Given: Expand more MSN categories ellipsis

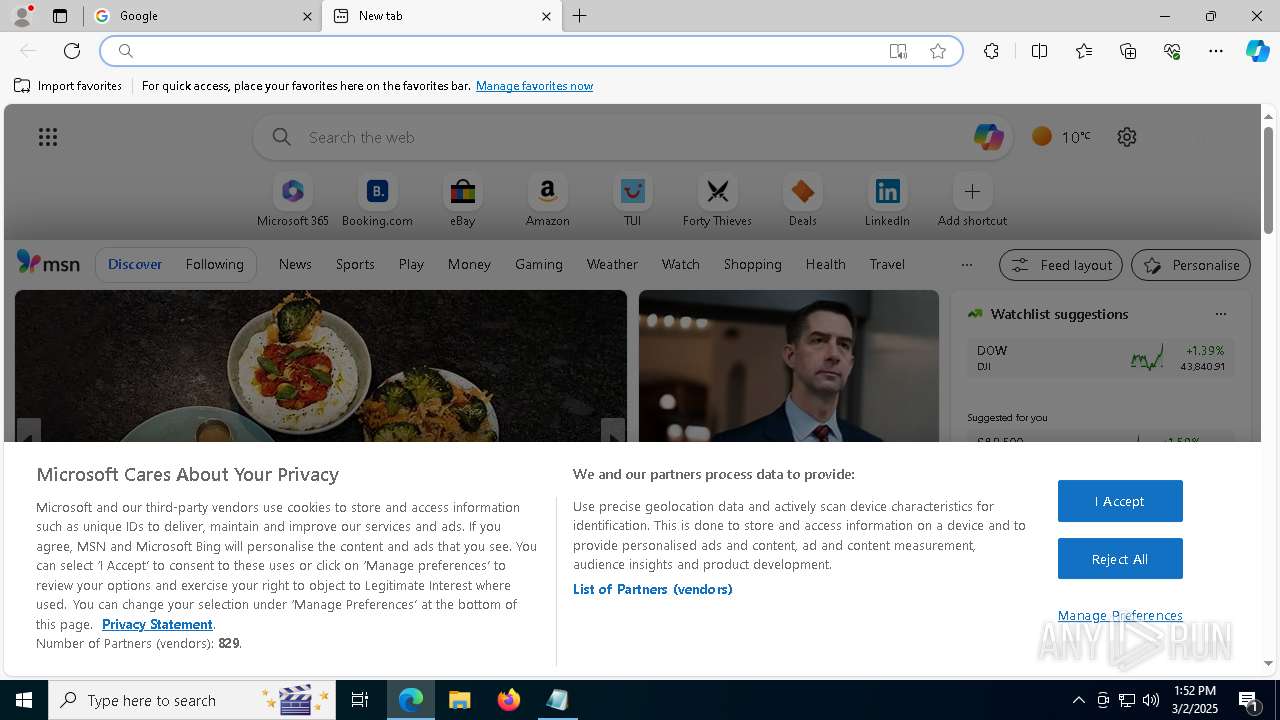Looking at the screenshot, I should click(966, 265).
